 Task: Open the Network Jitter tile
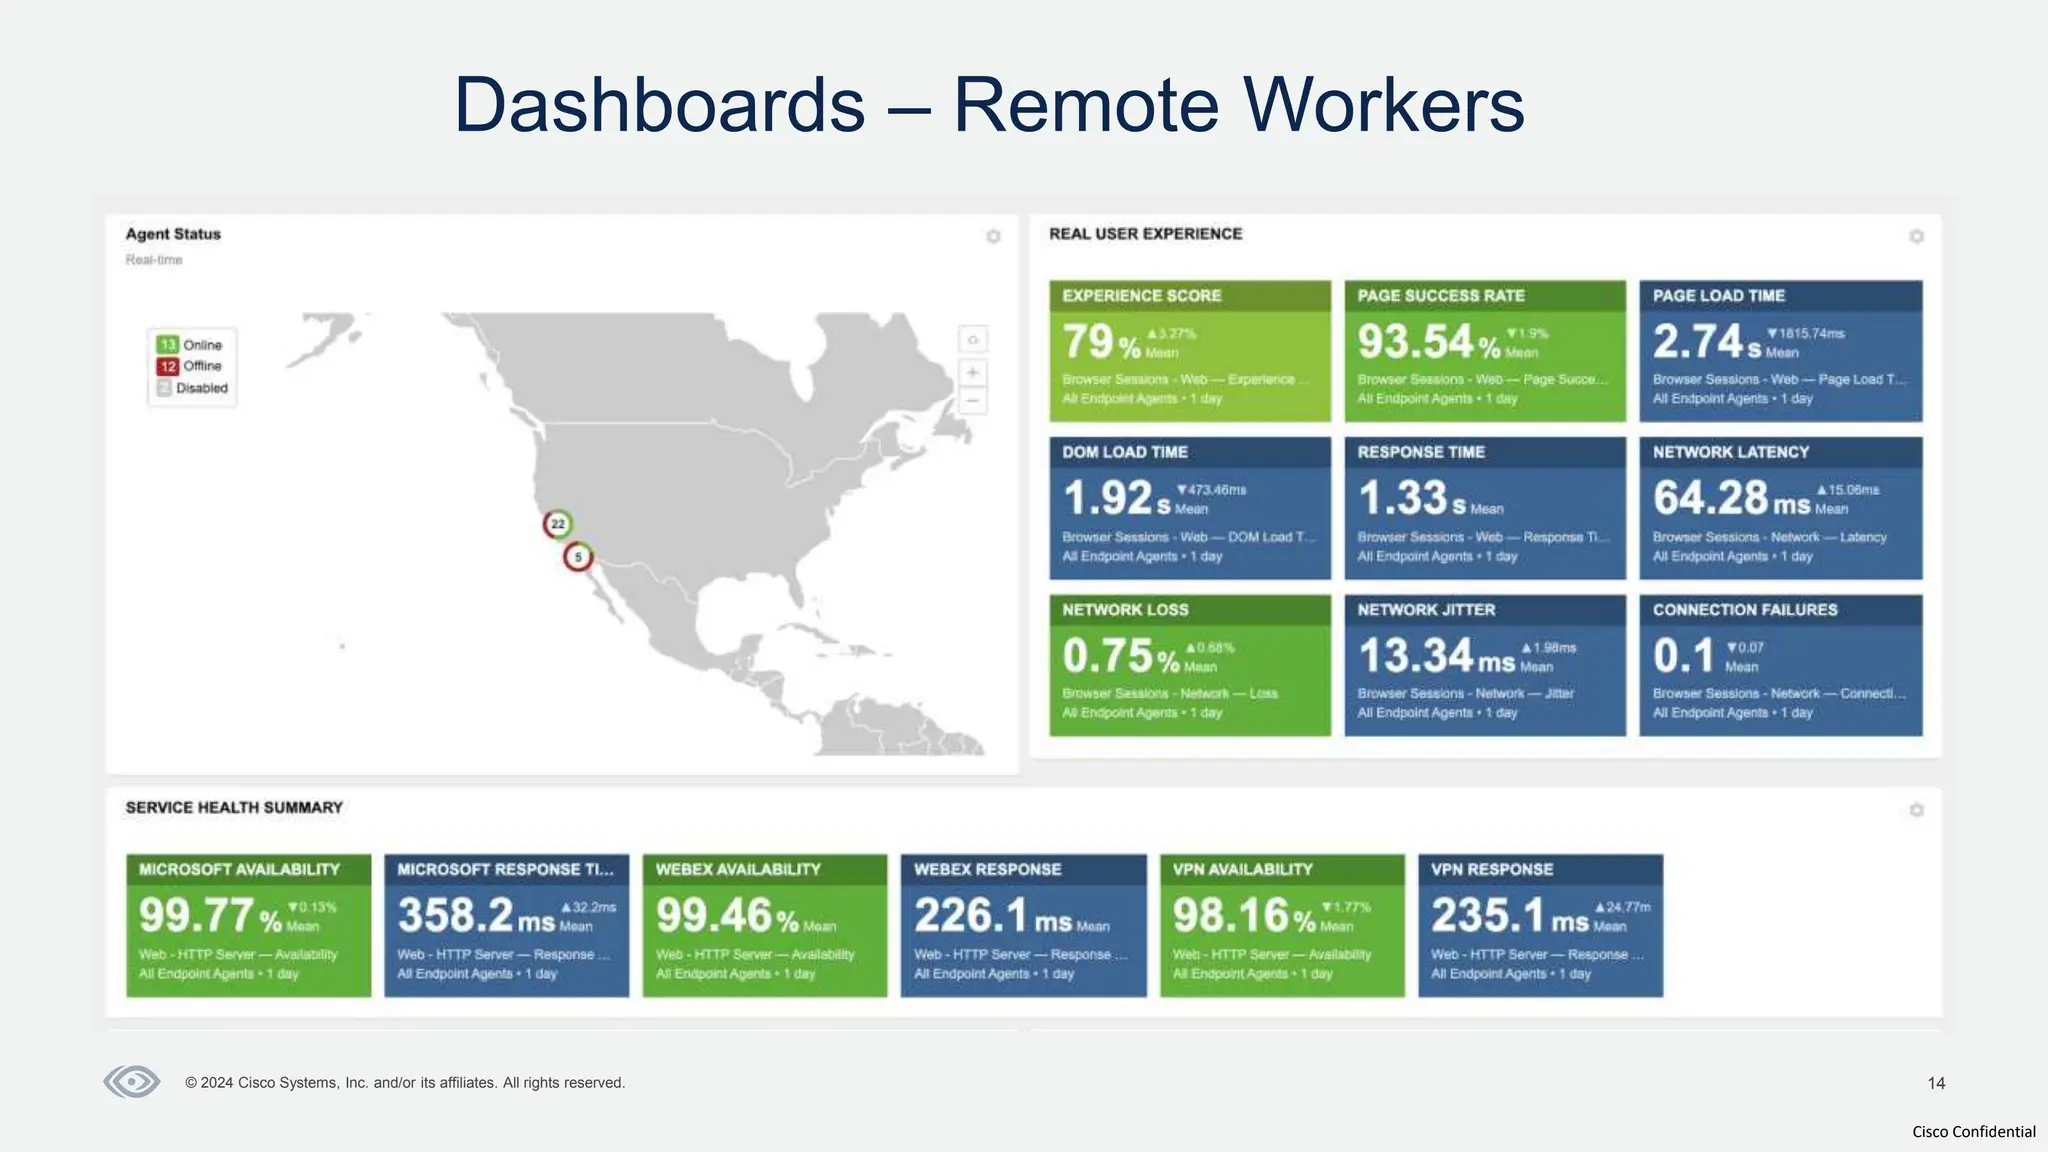tap(1485, 665)
